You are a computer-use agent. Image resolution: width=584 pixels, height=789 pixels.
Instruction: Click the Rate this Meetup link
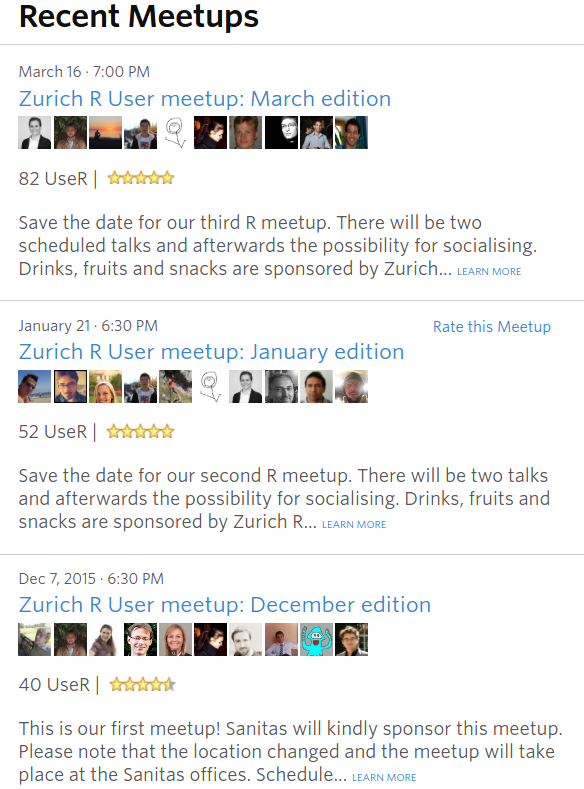[x=492, y=327]
